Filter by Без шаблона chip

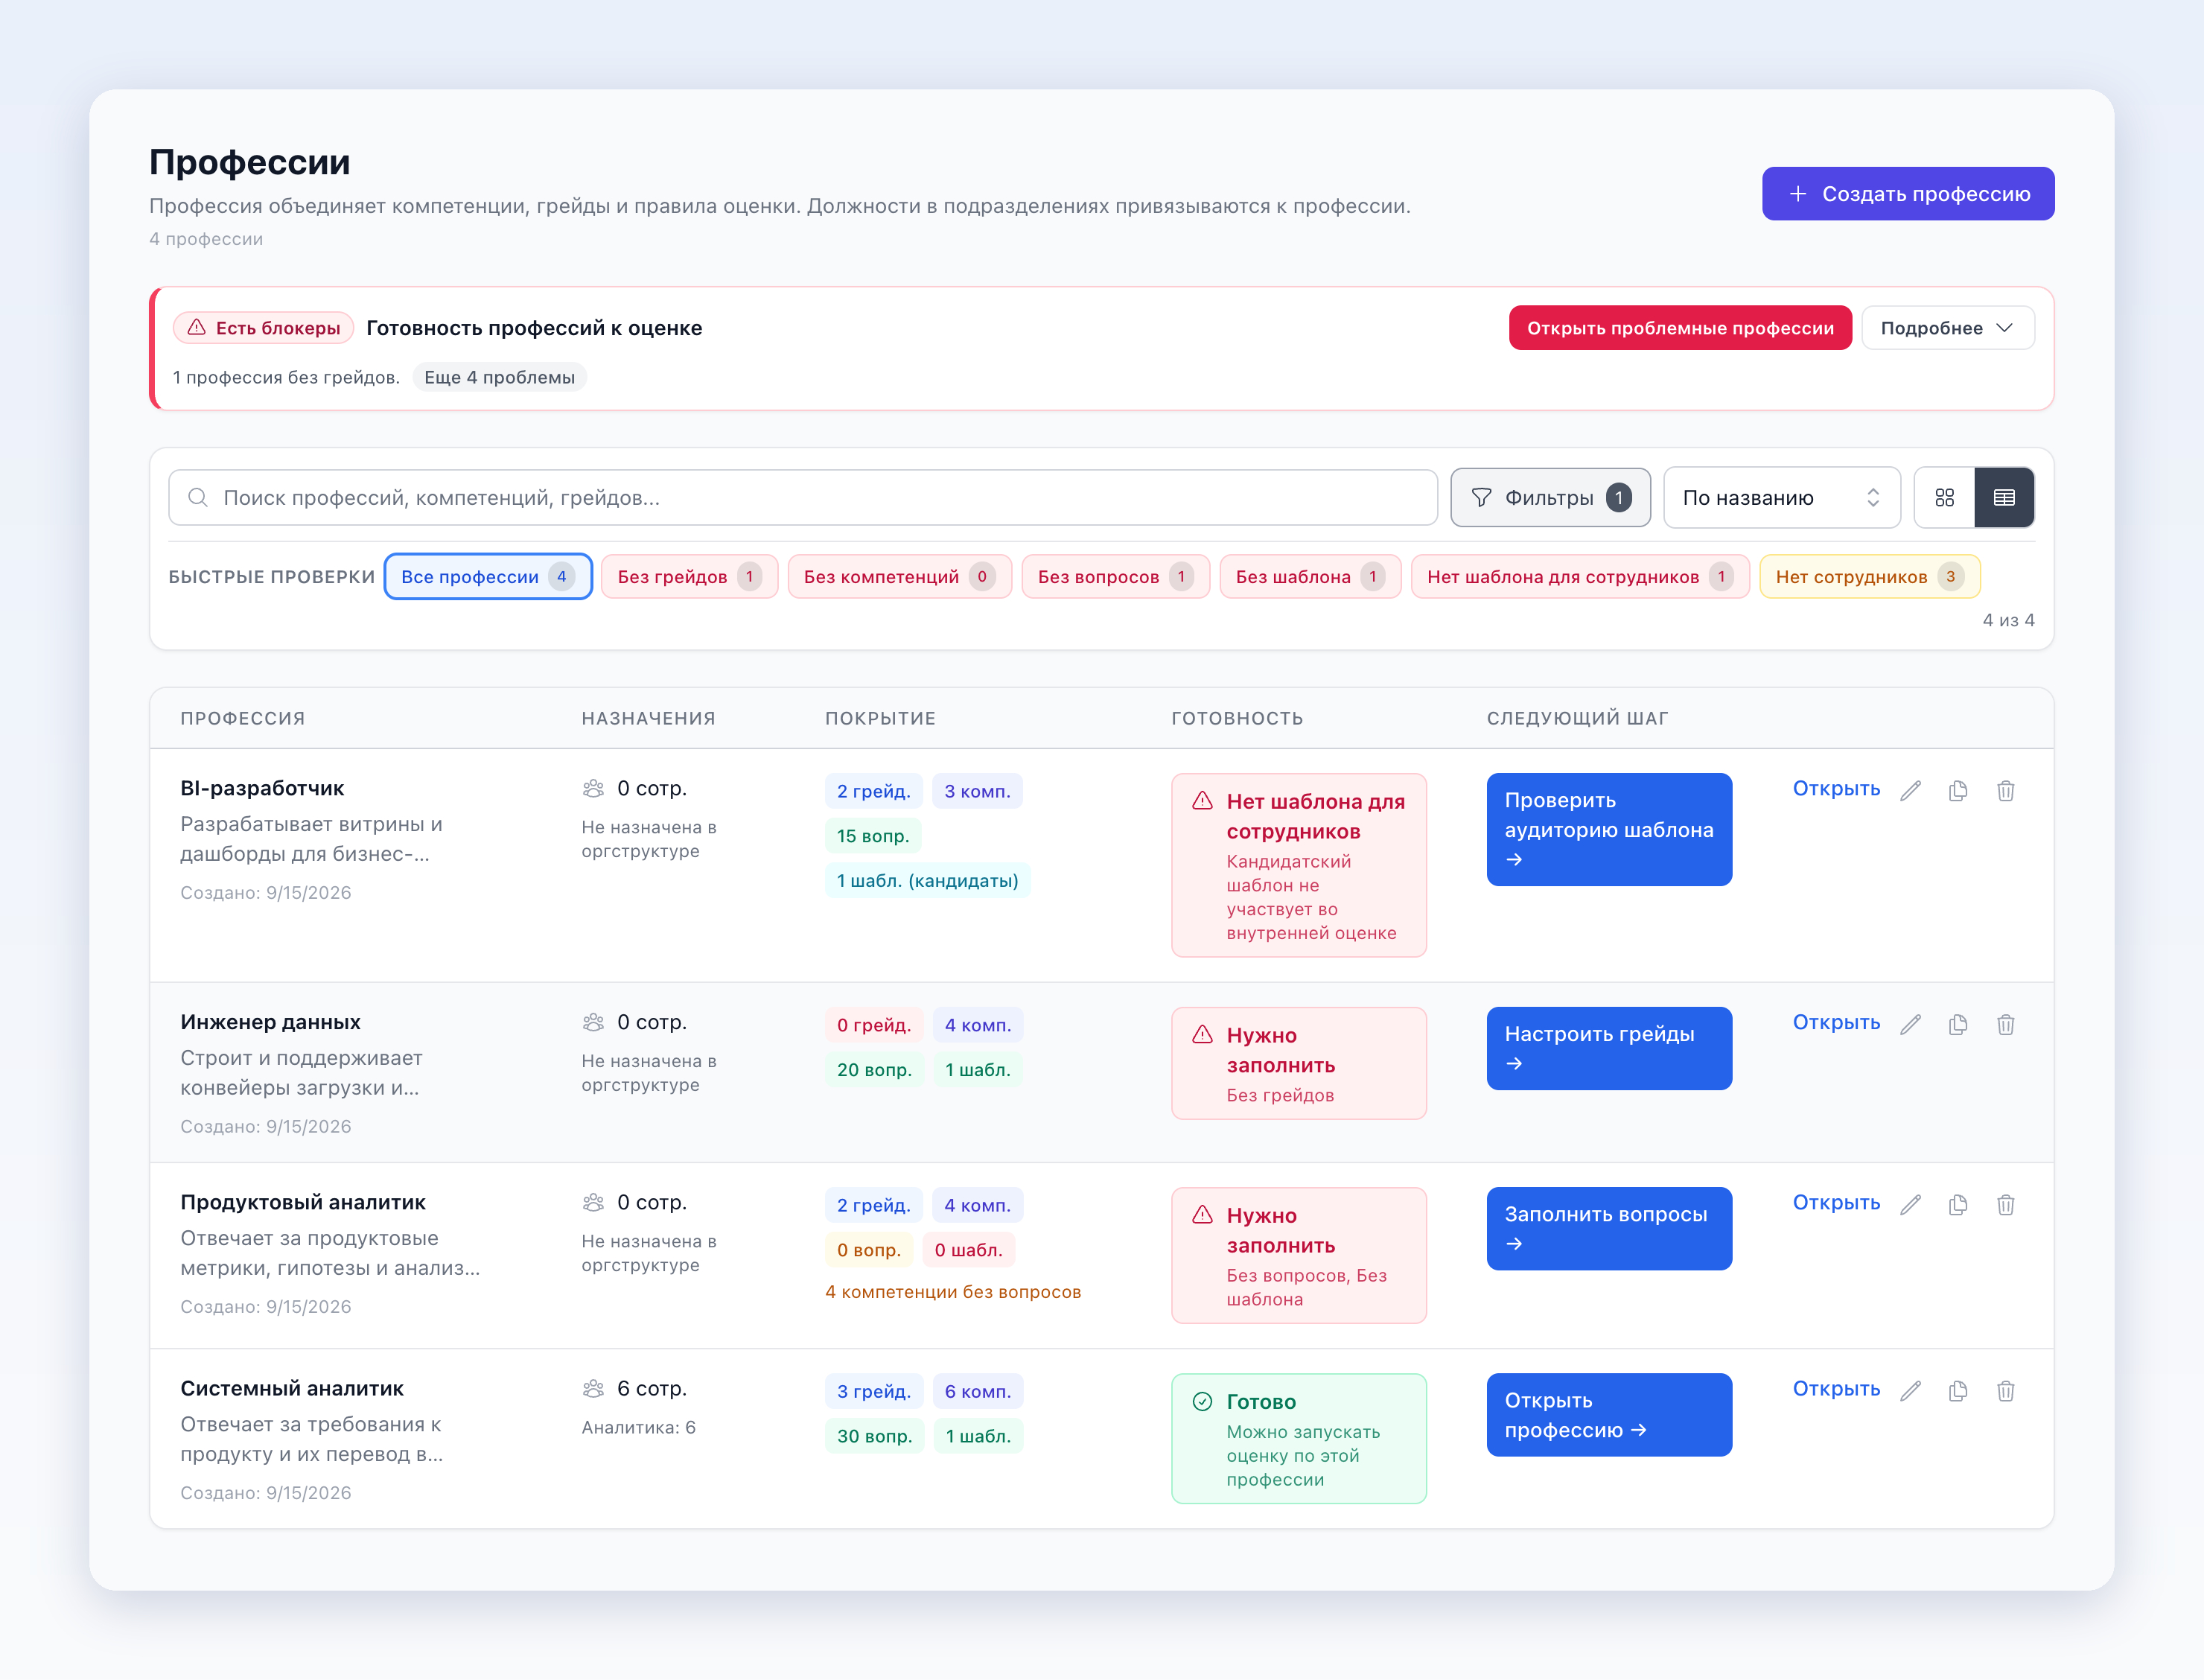pyautogui.click(x=1310, y=576)
